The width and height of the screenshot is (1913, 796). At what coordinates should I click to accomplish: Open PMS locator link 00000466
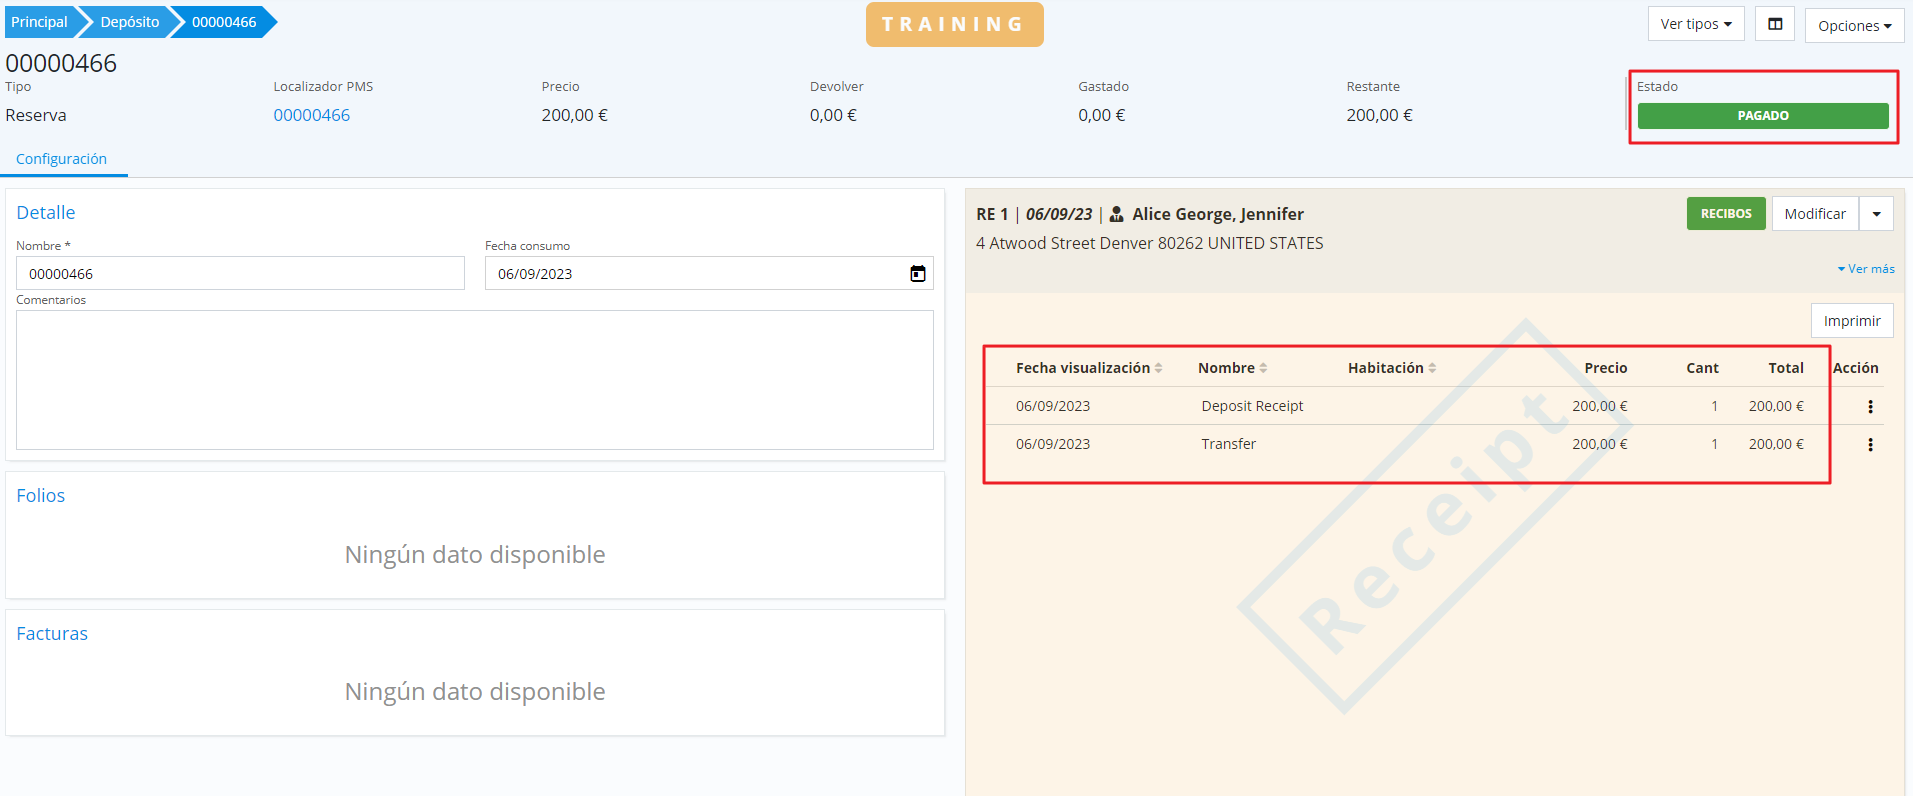click(x=312, y=115)
